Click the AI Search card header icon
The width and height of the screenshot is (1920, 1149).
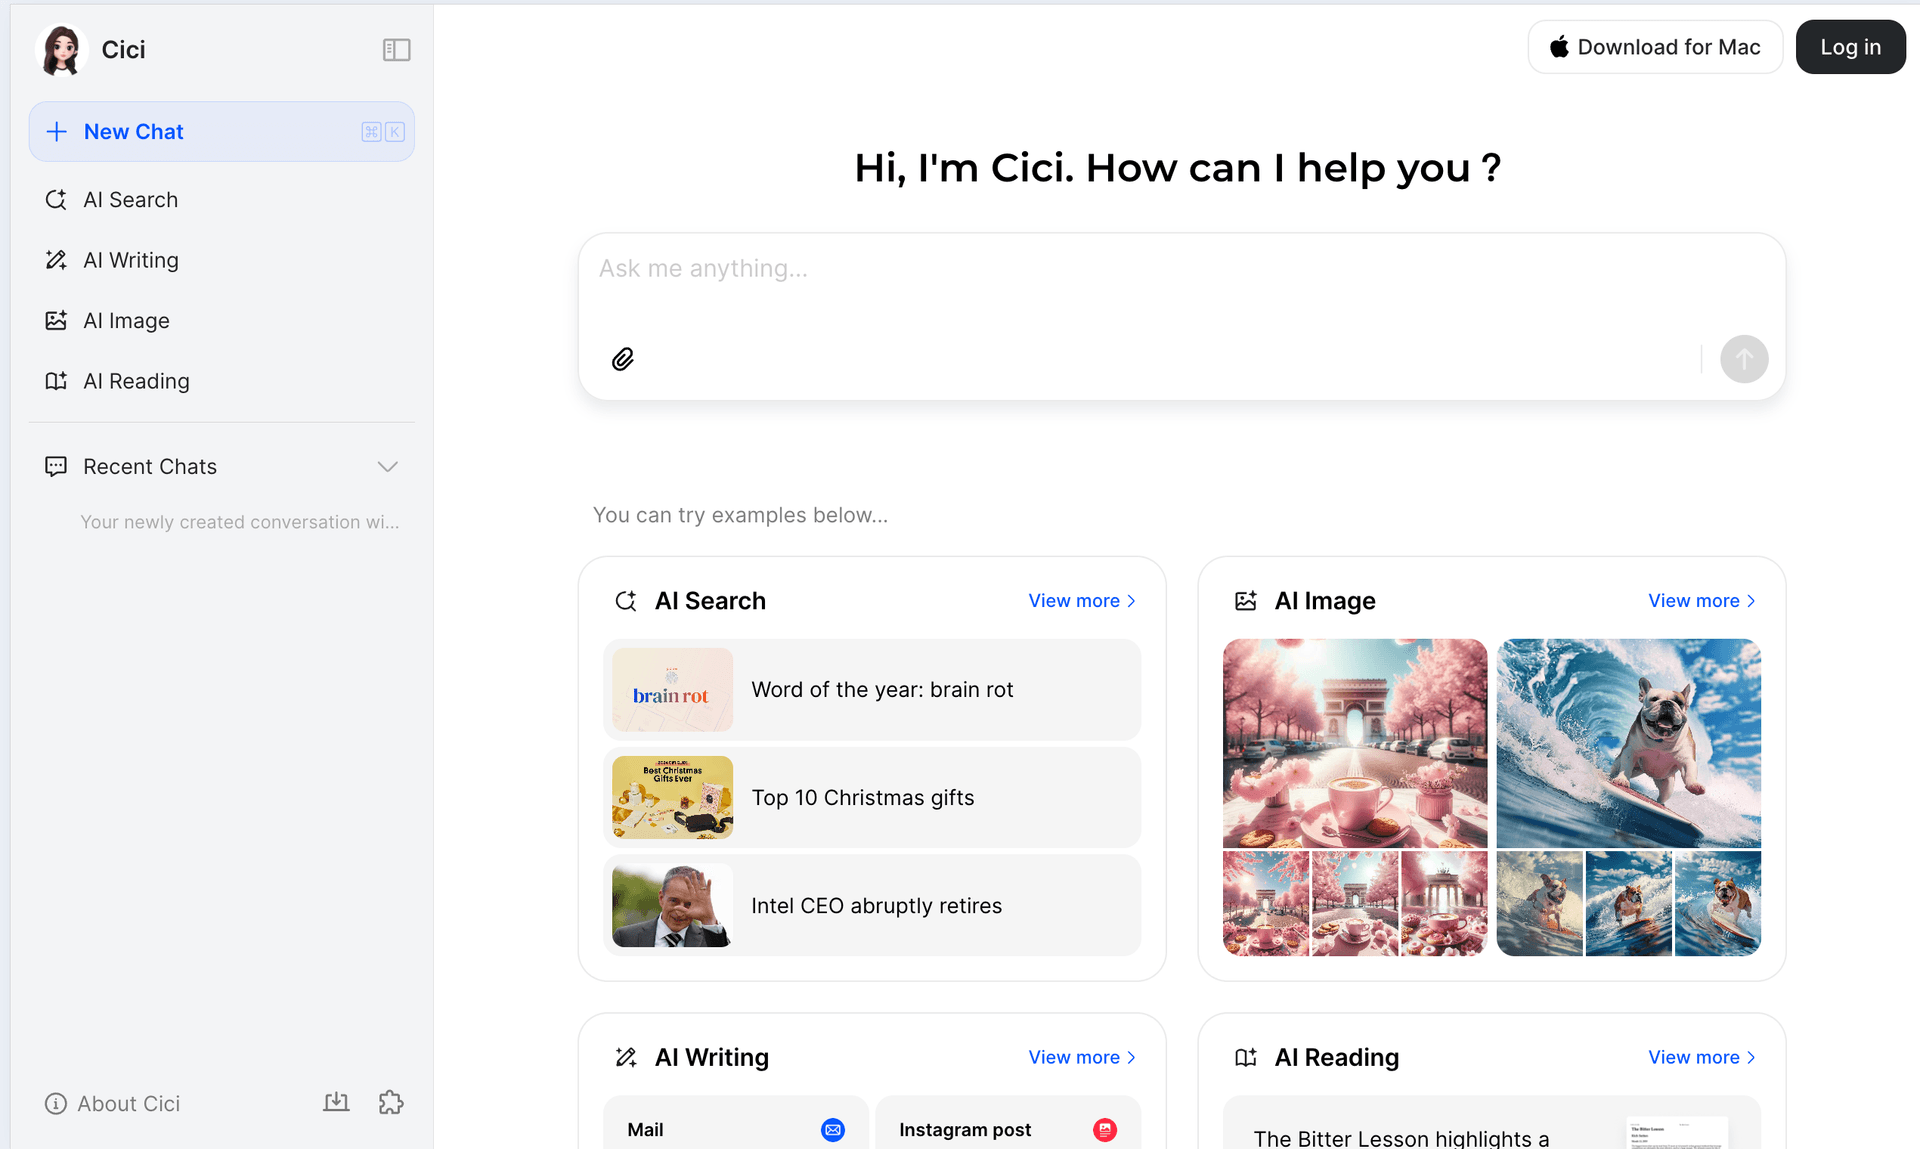click(x=626, y=601)
